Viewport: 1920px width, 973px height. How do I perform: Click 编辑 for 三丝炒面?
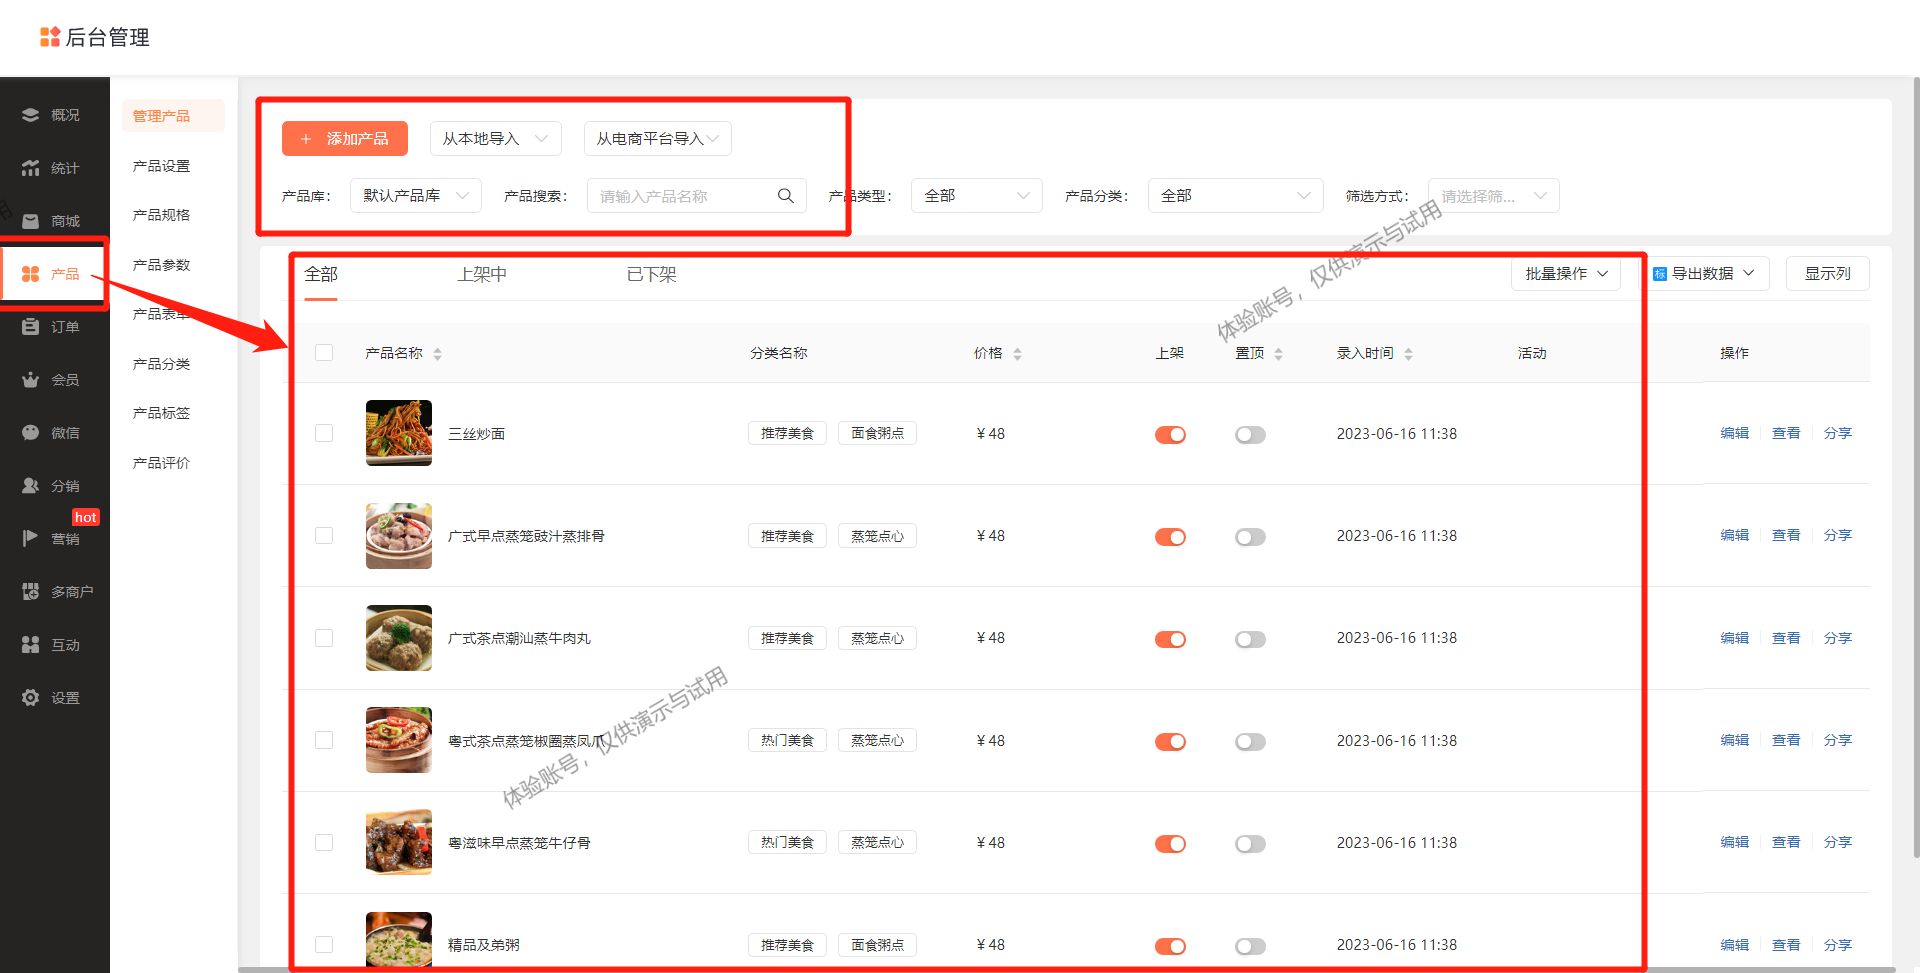(x=1734, y=433)
